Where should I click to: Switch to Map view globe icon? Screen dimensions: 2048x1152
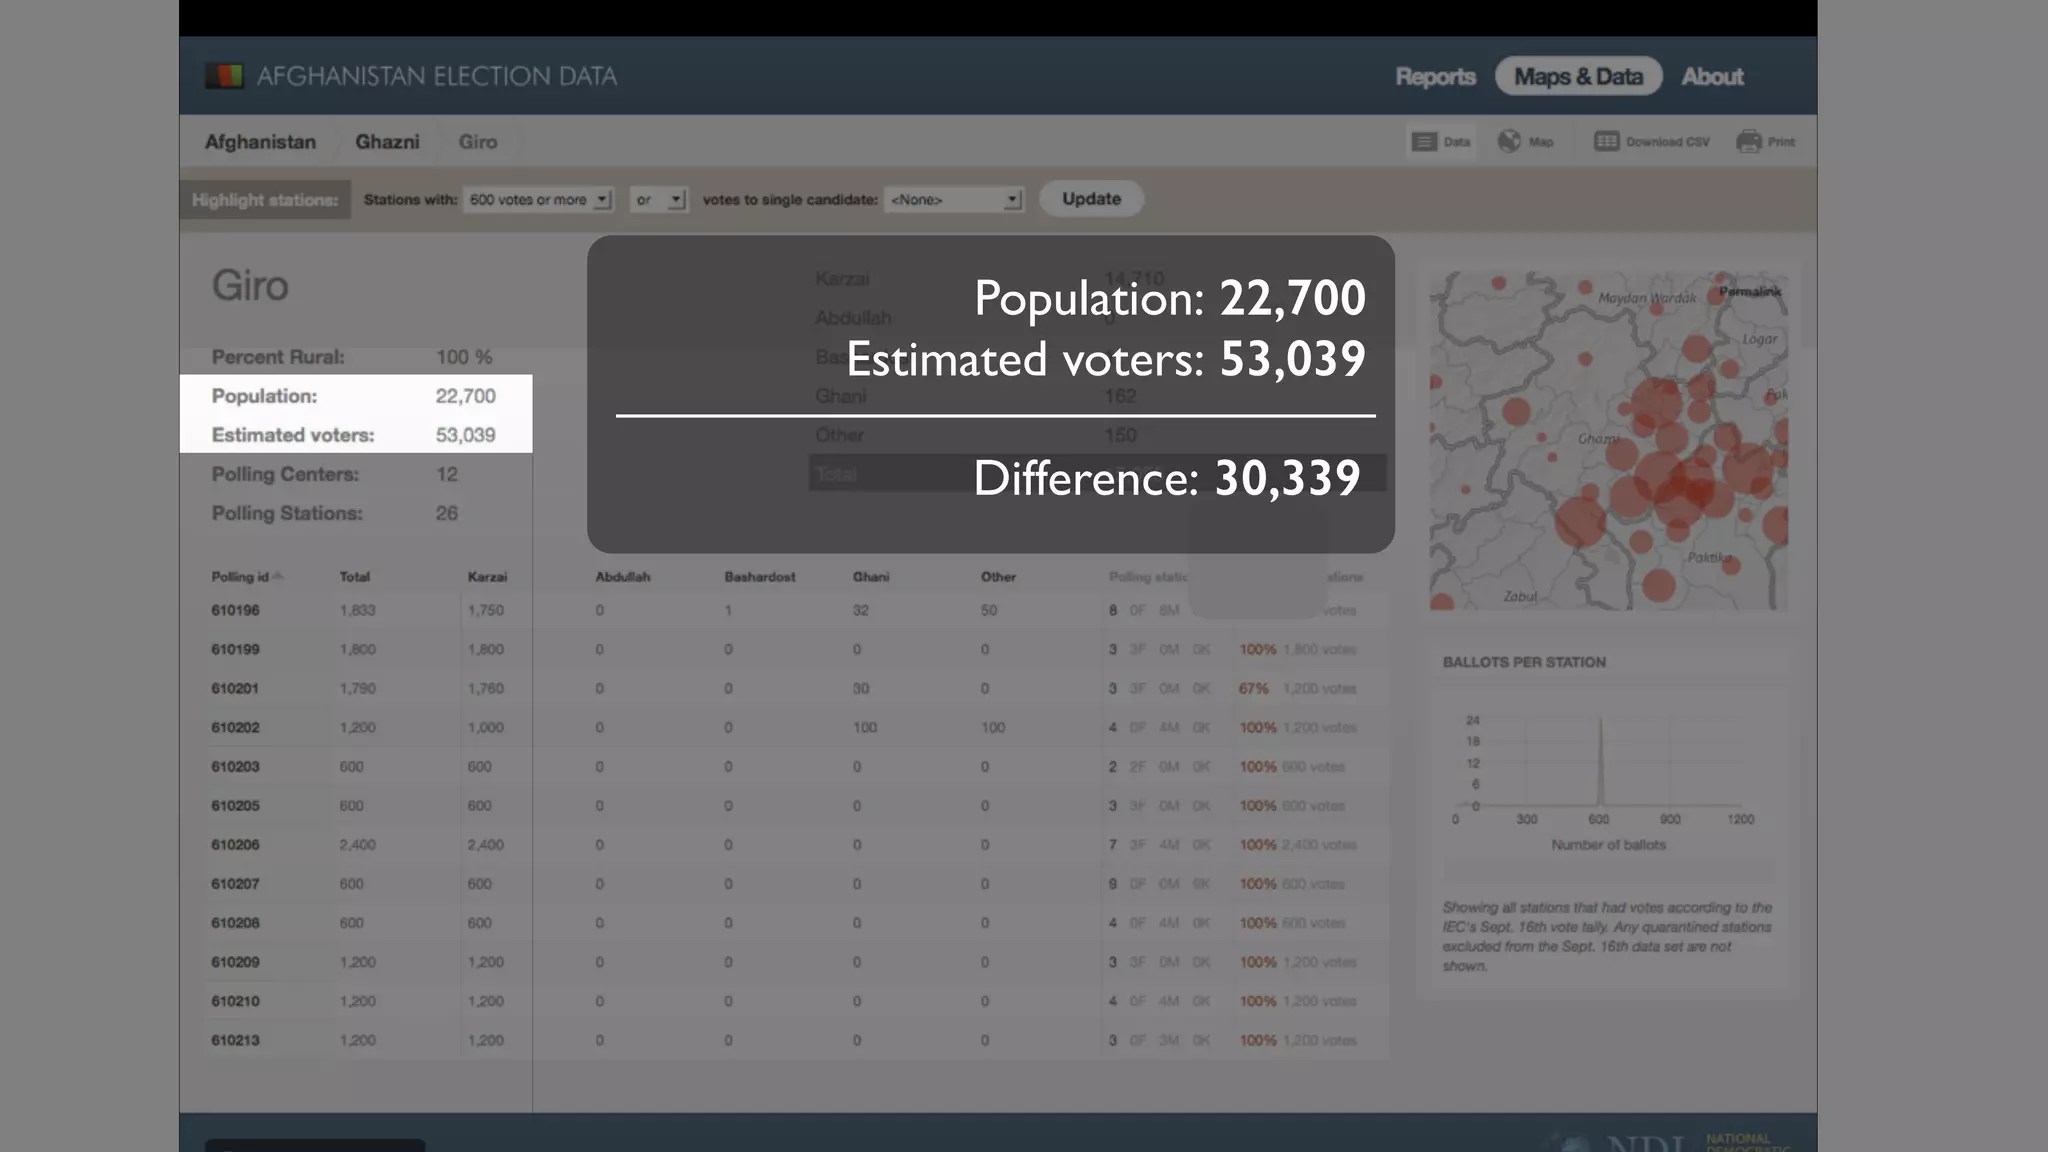(1509, 141)
